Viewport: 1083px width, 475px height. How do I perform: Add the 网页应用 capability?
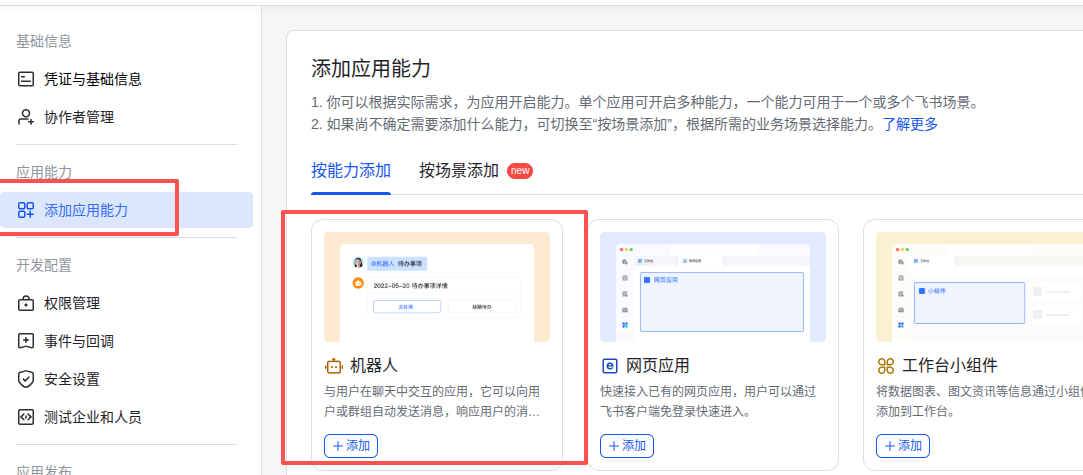coord(626,446)
